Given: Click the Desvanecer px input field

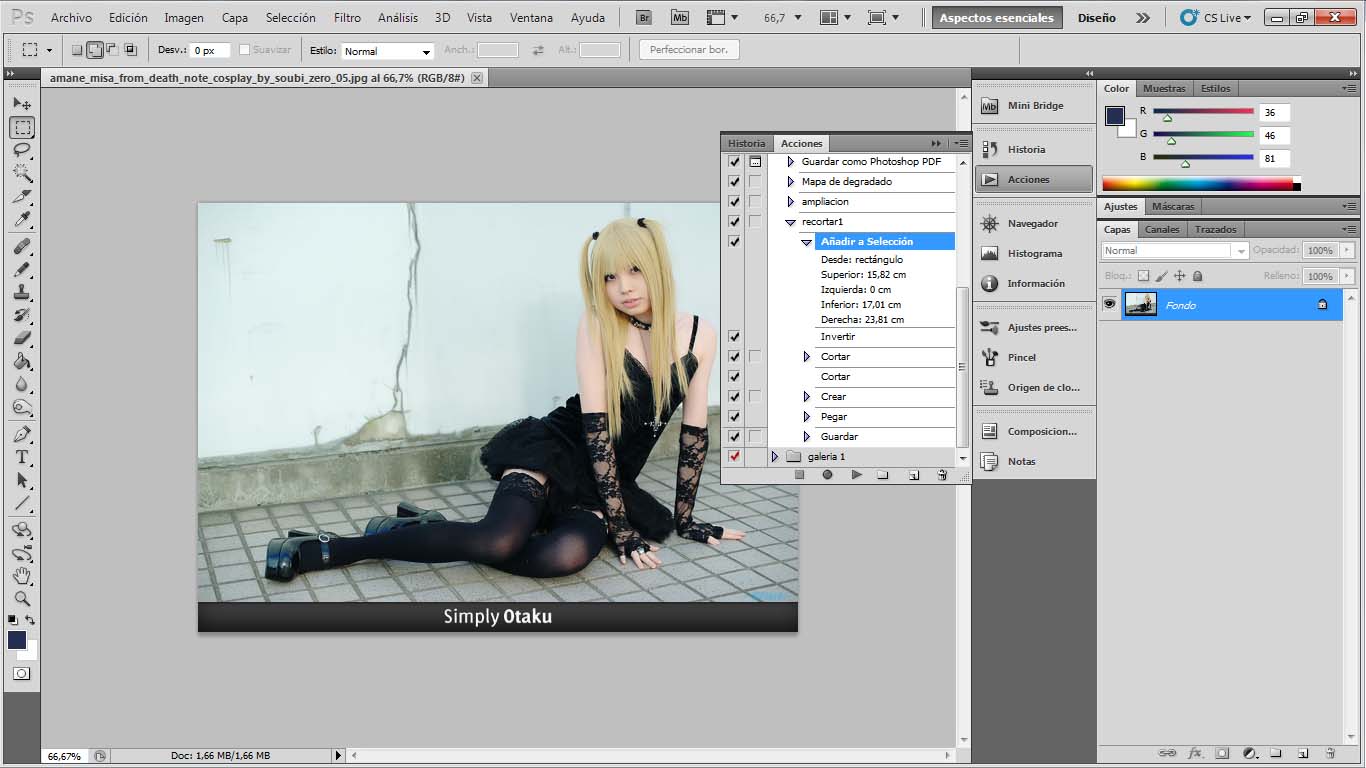Looking at the screenshot, I should pyautogui.click(x=210, y=50).
